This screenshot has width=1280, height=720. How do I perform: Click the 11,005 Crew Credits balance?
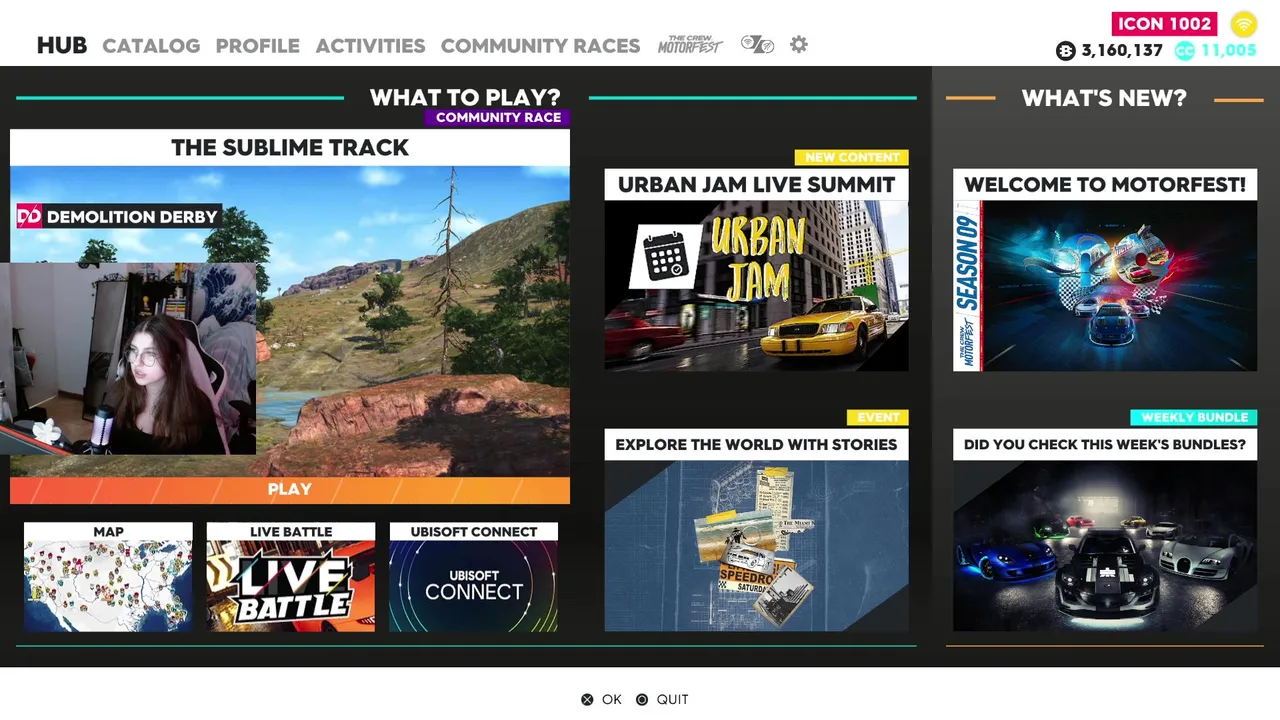pyautogui.click(x=1228, y=51)
